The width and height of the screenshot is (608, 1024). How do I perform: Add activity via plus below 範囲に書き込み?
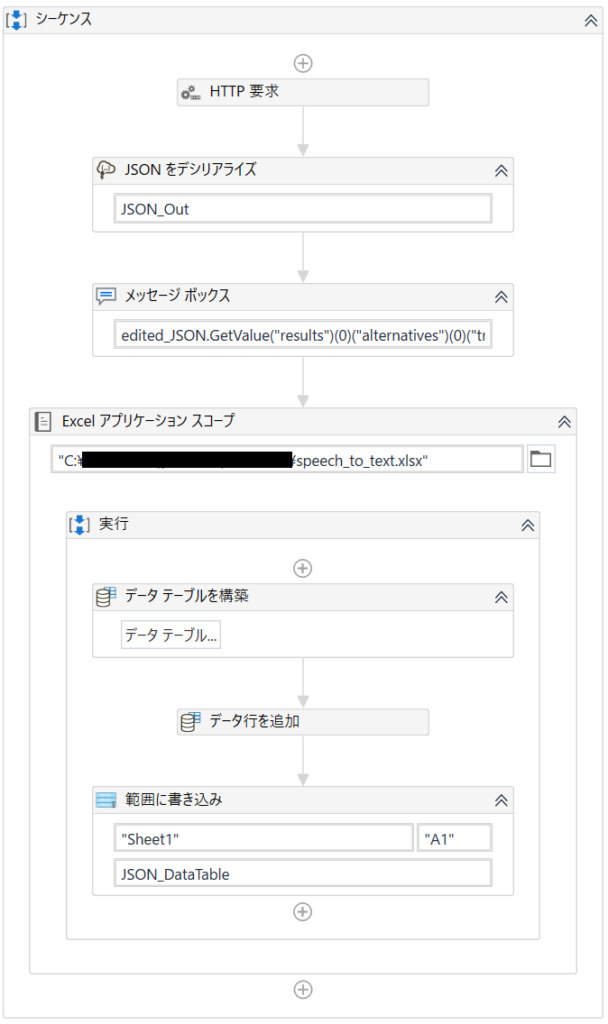[x=302, y=912]
